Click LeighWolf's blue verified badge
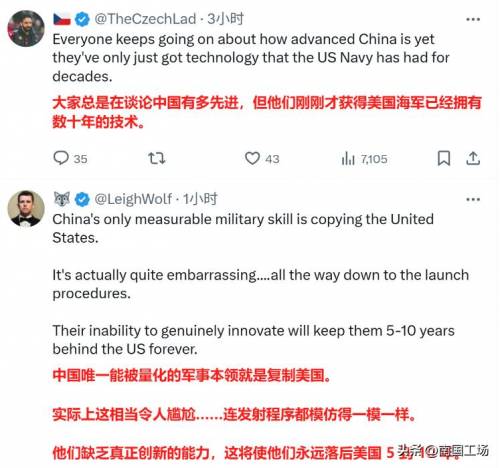Screen dimensions: 500x468 82,199
